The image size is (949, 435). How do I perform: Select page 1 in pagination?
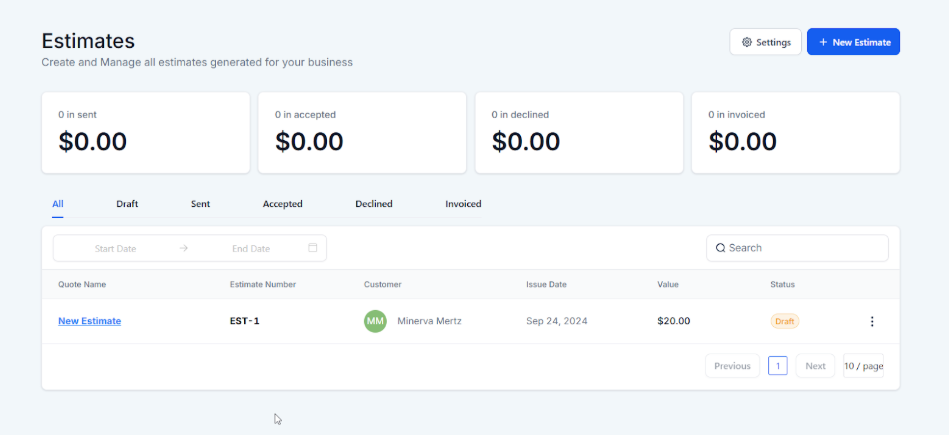tap(777, 366)
